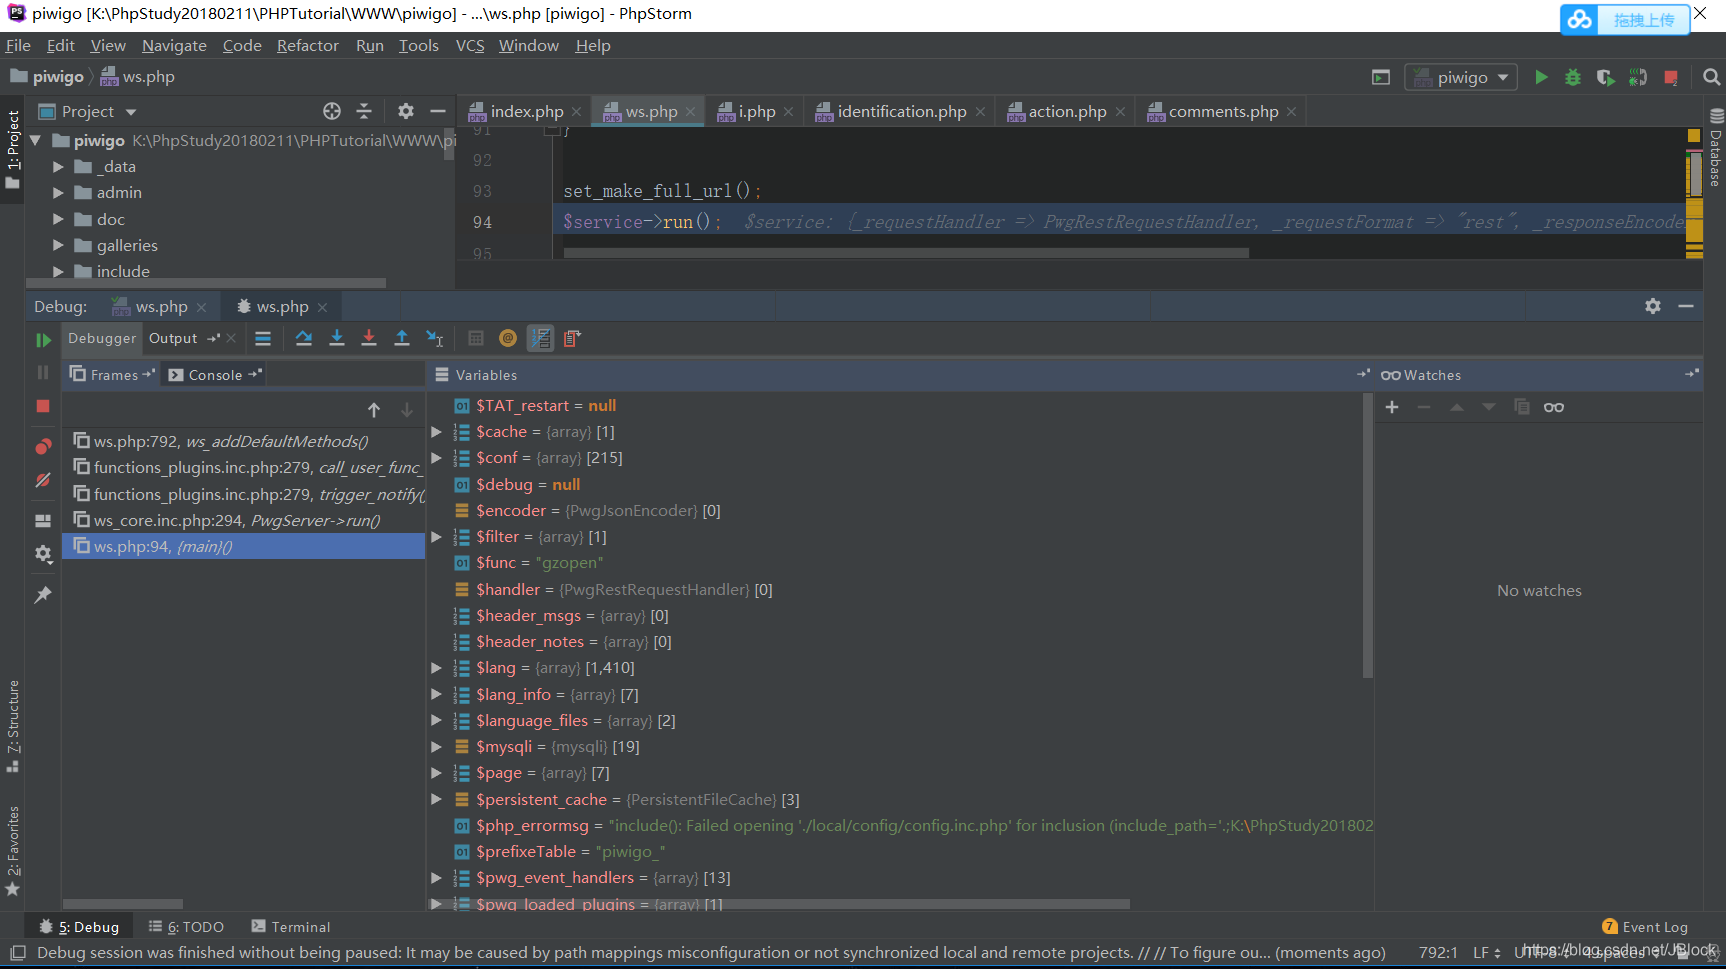Click Step Over in debugger toolbar
The image size is (1726, 969).
coord(304,338)
